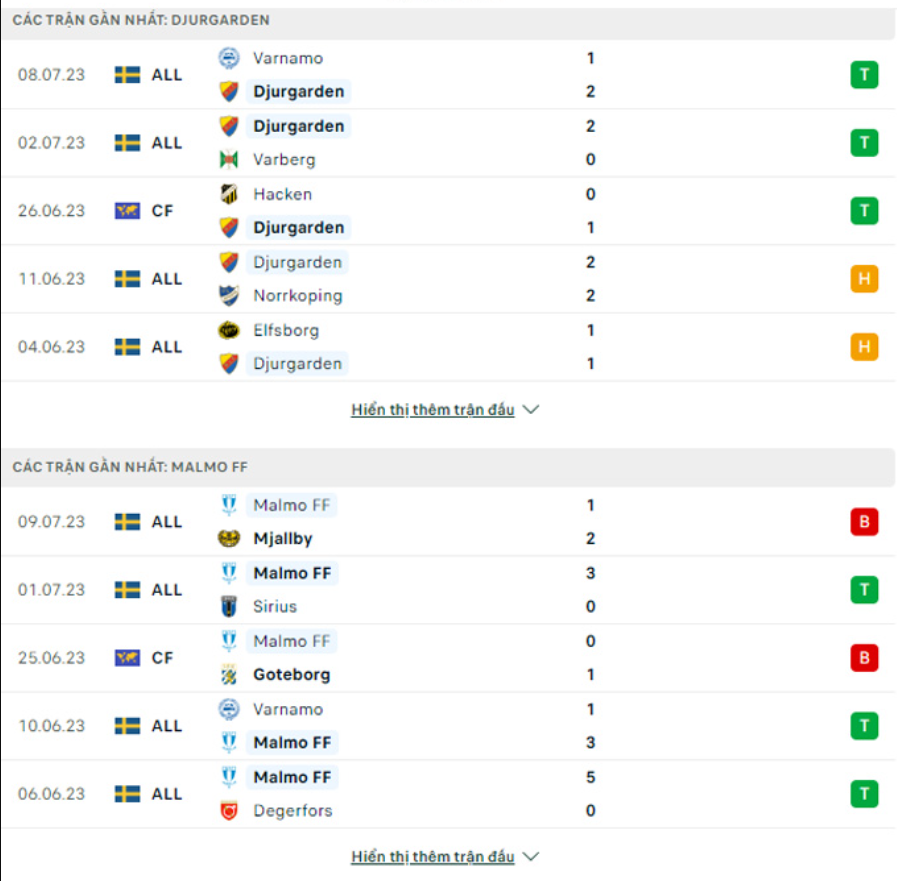Screen dimensions: 897x881
Task: Click the red B badge for Mjallby loss
Action: click(864, 521)
